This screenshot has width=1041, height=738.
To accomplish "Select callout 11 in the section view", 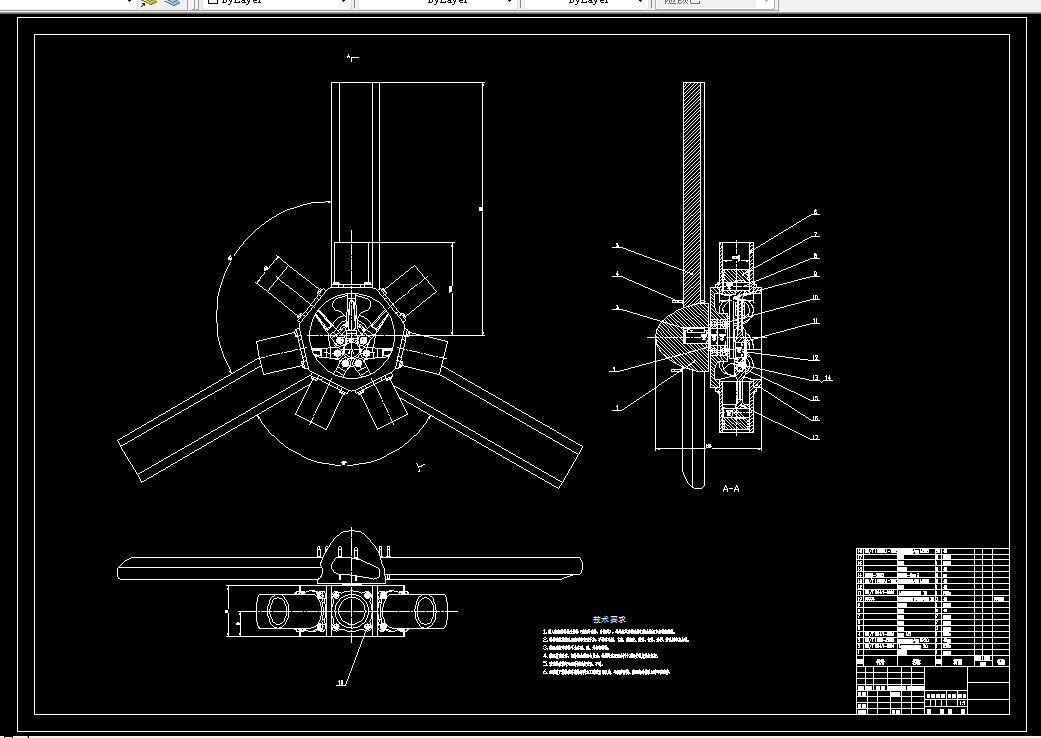I will (816, 321).
